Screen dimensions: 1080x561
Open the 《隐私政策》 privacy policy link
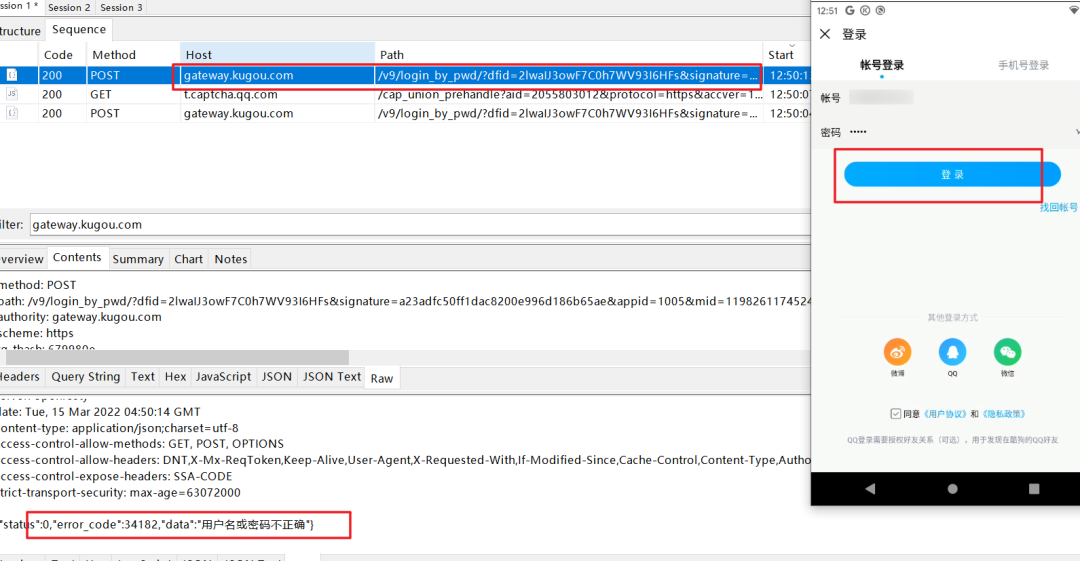(x=1004, y=414)
